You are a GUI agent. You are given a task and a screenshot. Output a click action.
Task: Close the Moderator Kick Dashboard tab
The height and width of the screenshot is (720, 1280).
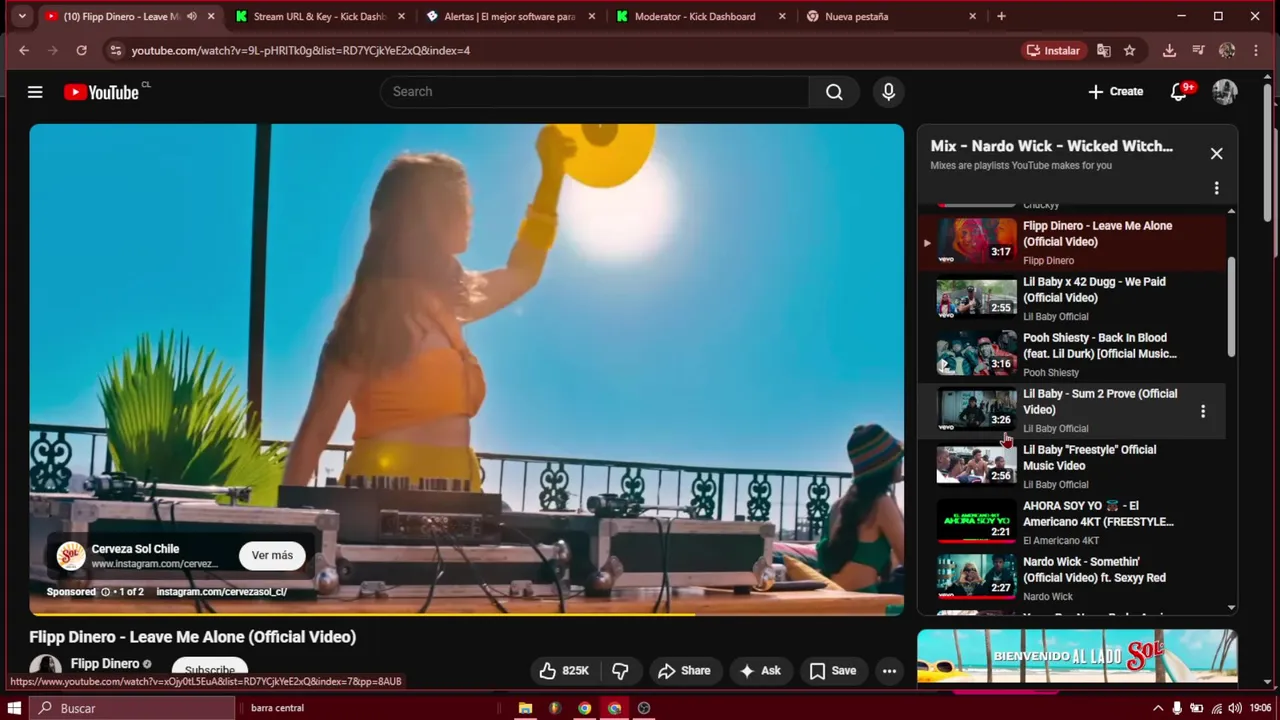782,17
